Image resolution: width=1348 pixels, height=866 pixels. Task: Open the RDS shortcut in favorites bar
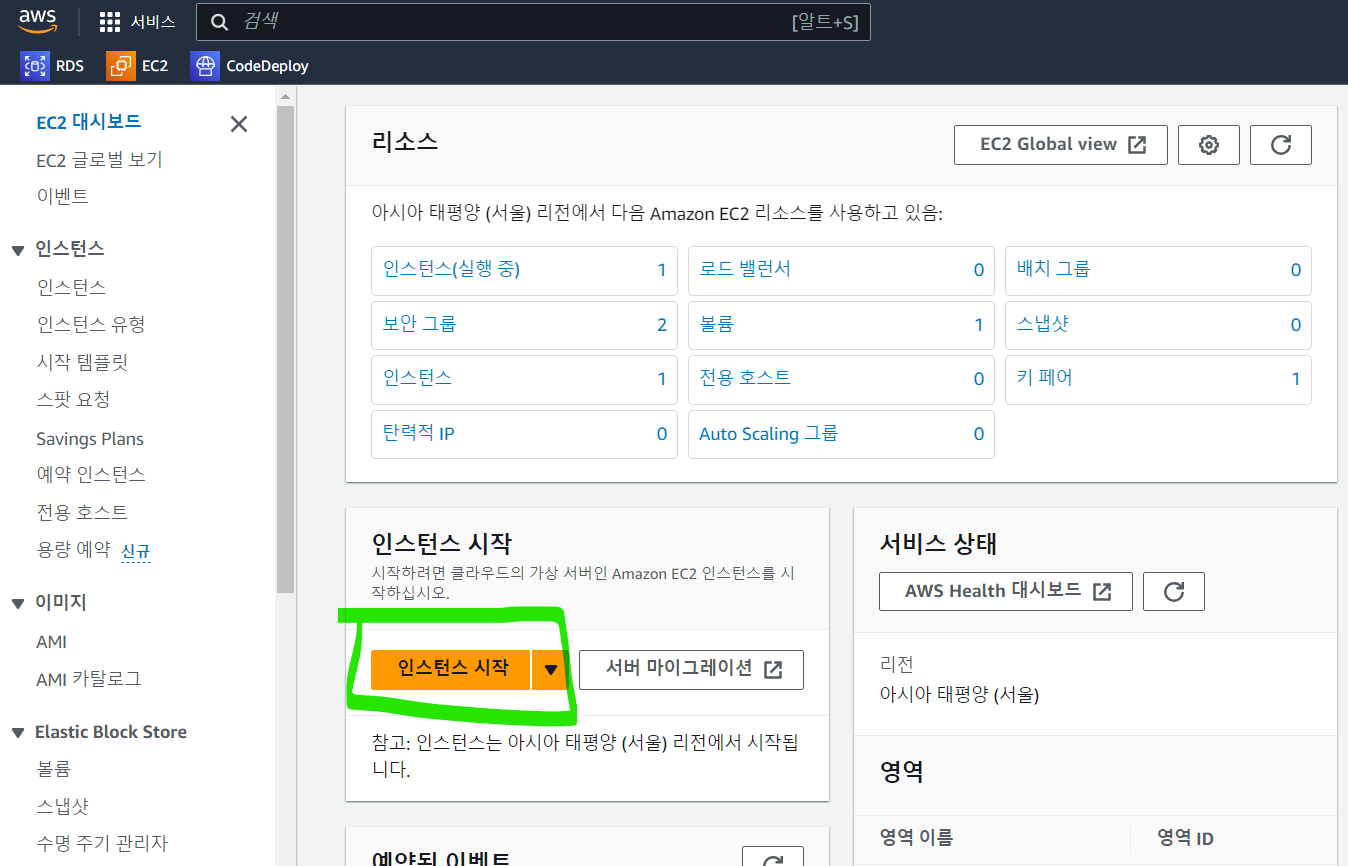coord(52,66)
